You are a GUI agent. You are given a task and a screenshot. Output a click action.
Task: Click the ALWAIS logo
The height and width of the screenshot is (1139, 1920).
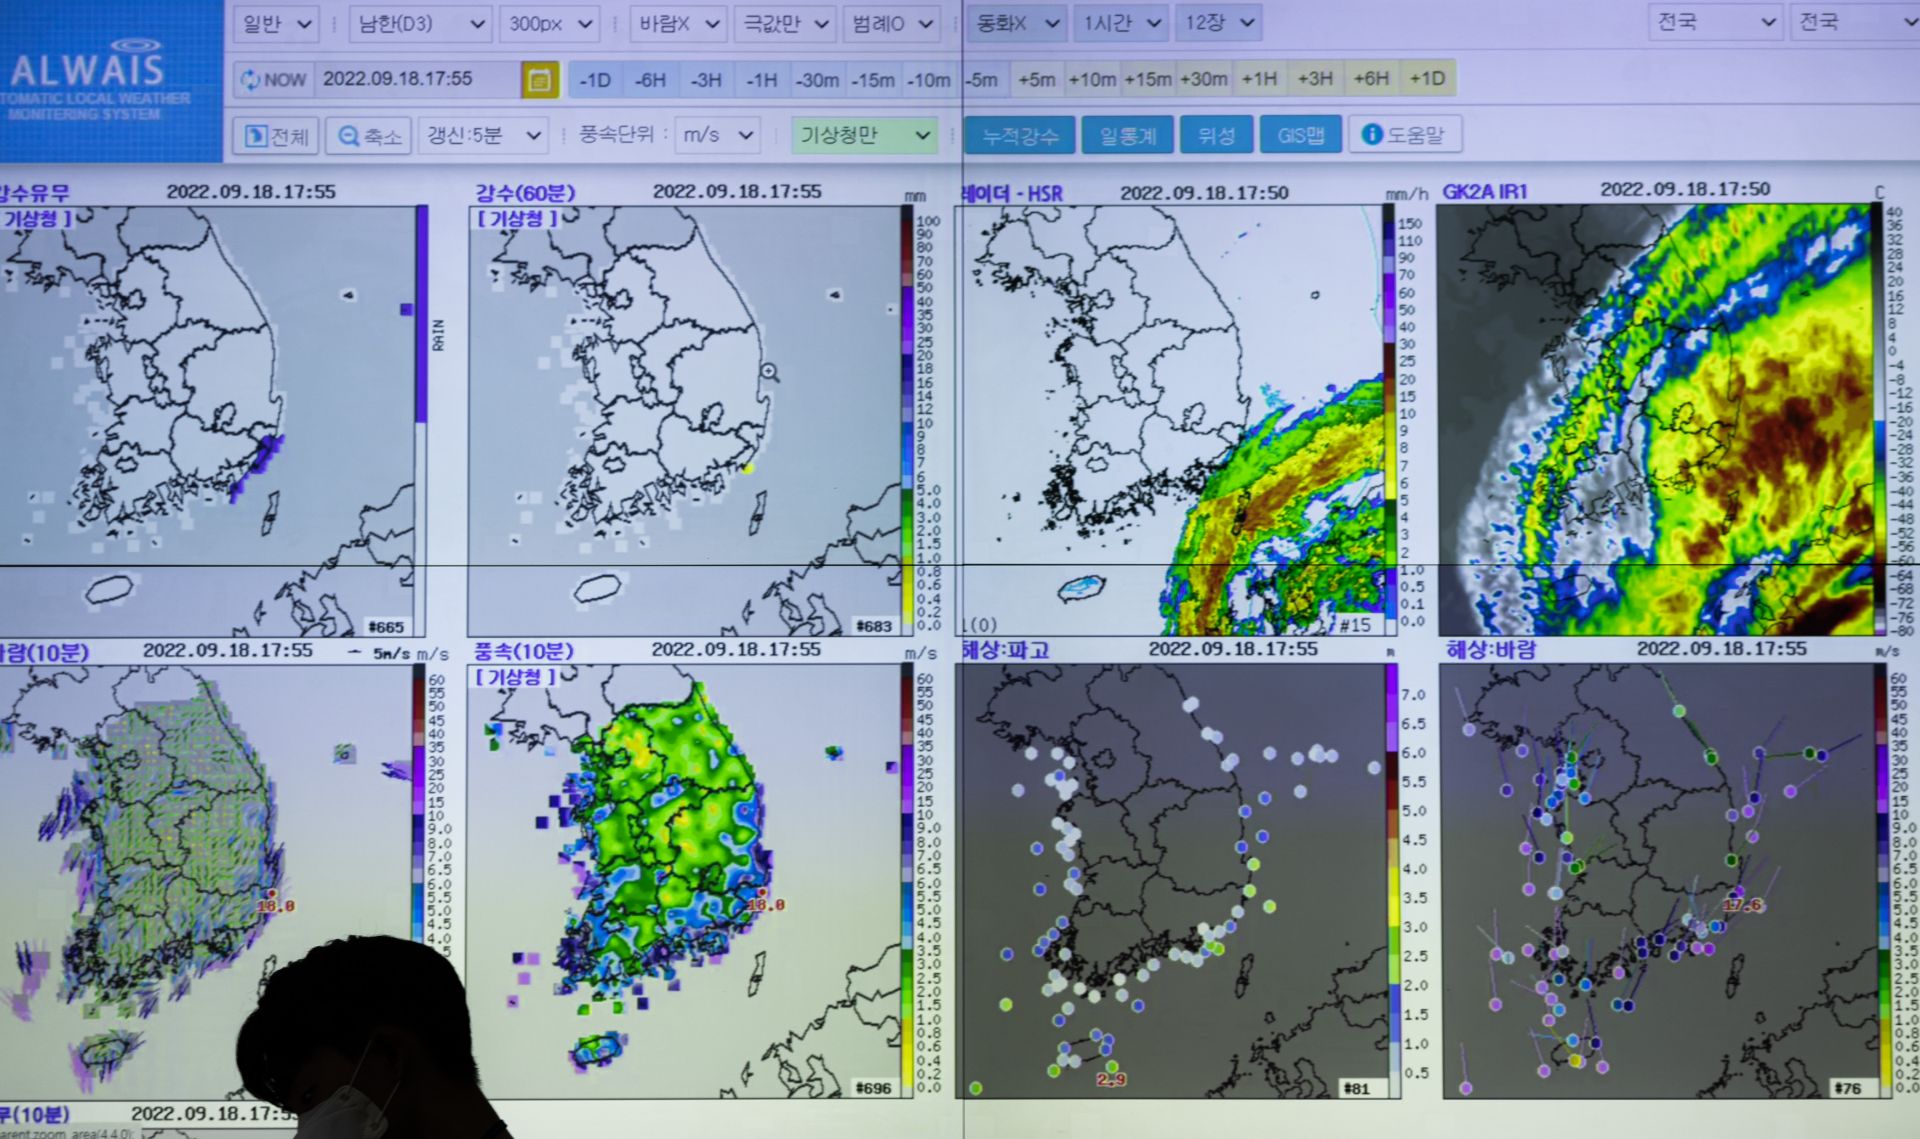88,70
